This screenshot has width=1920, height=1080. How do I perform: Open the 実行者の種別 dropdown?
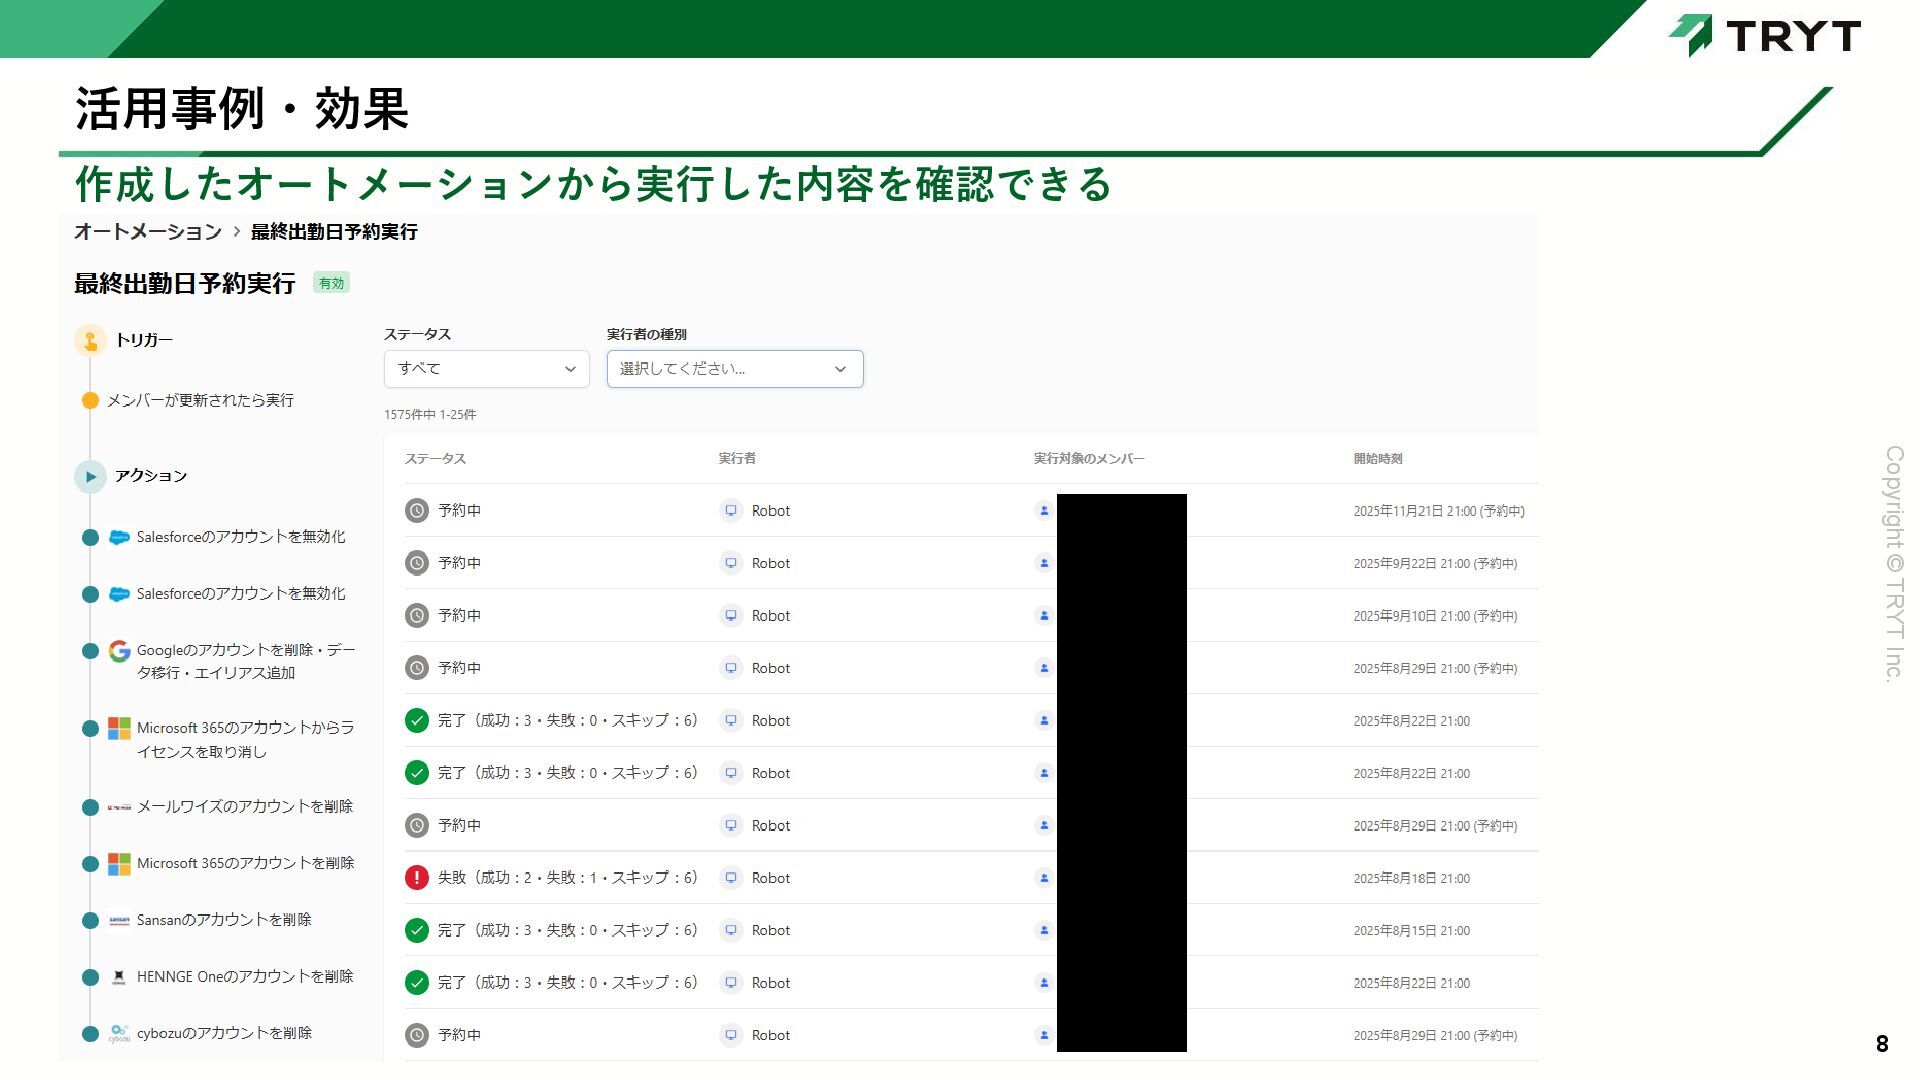734,369
